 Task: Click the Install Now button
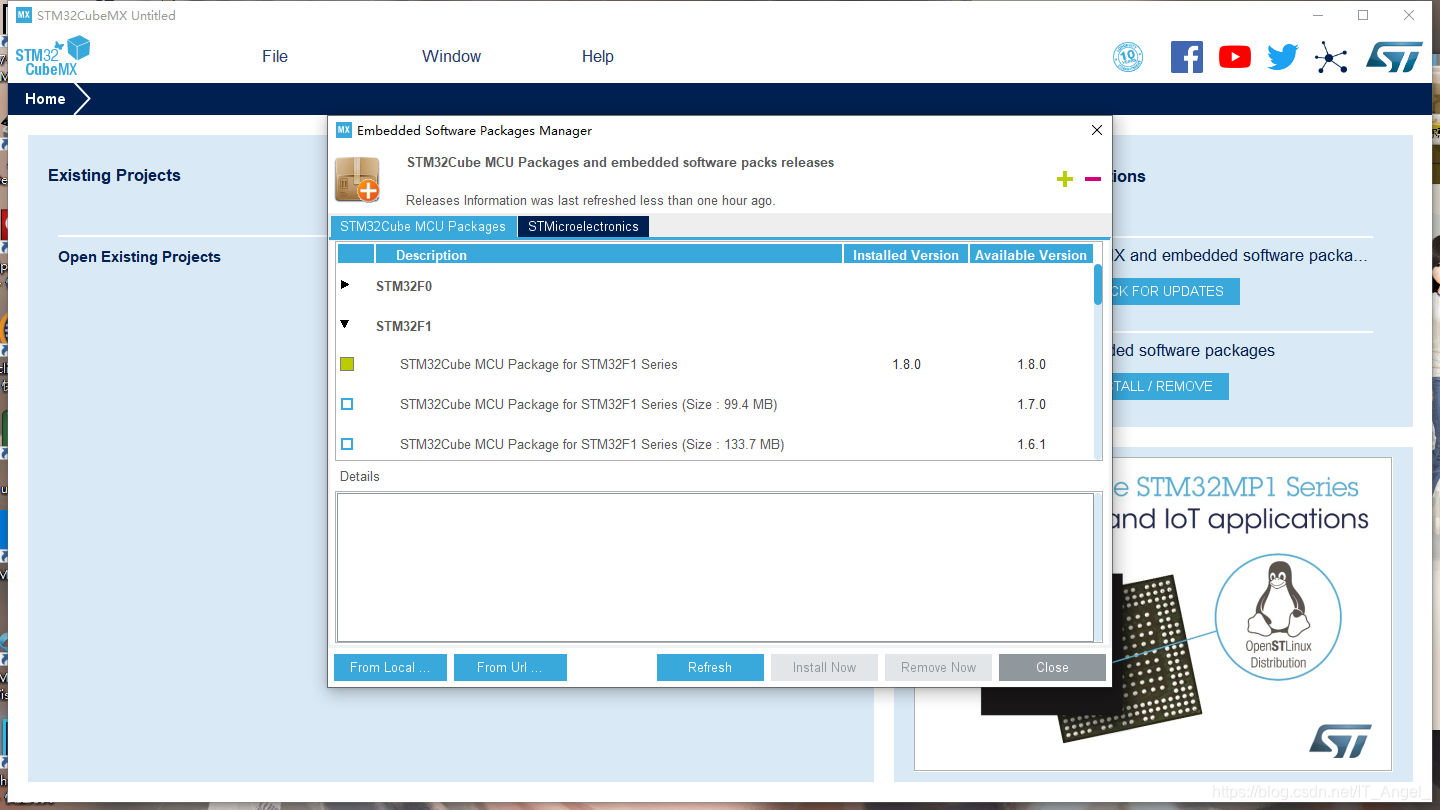824,667
